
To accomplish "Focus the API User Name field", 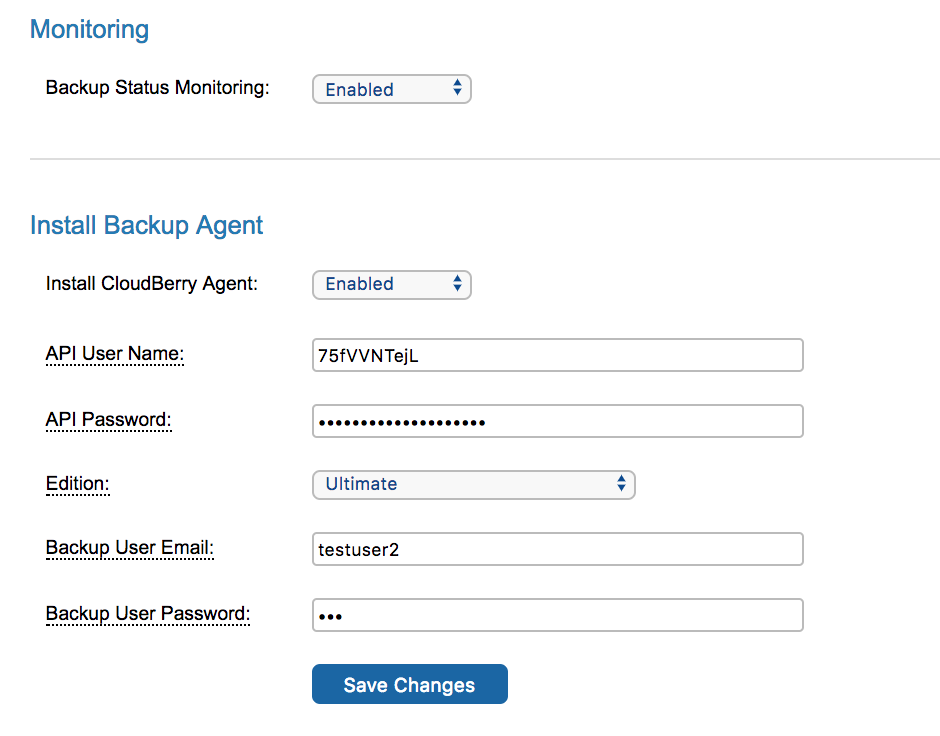I will tap(558, 355).
